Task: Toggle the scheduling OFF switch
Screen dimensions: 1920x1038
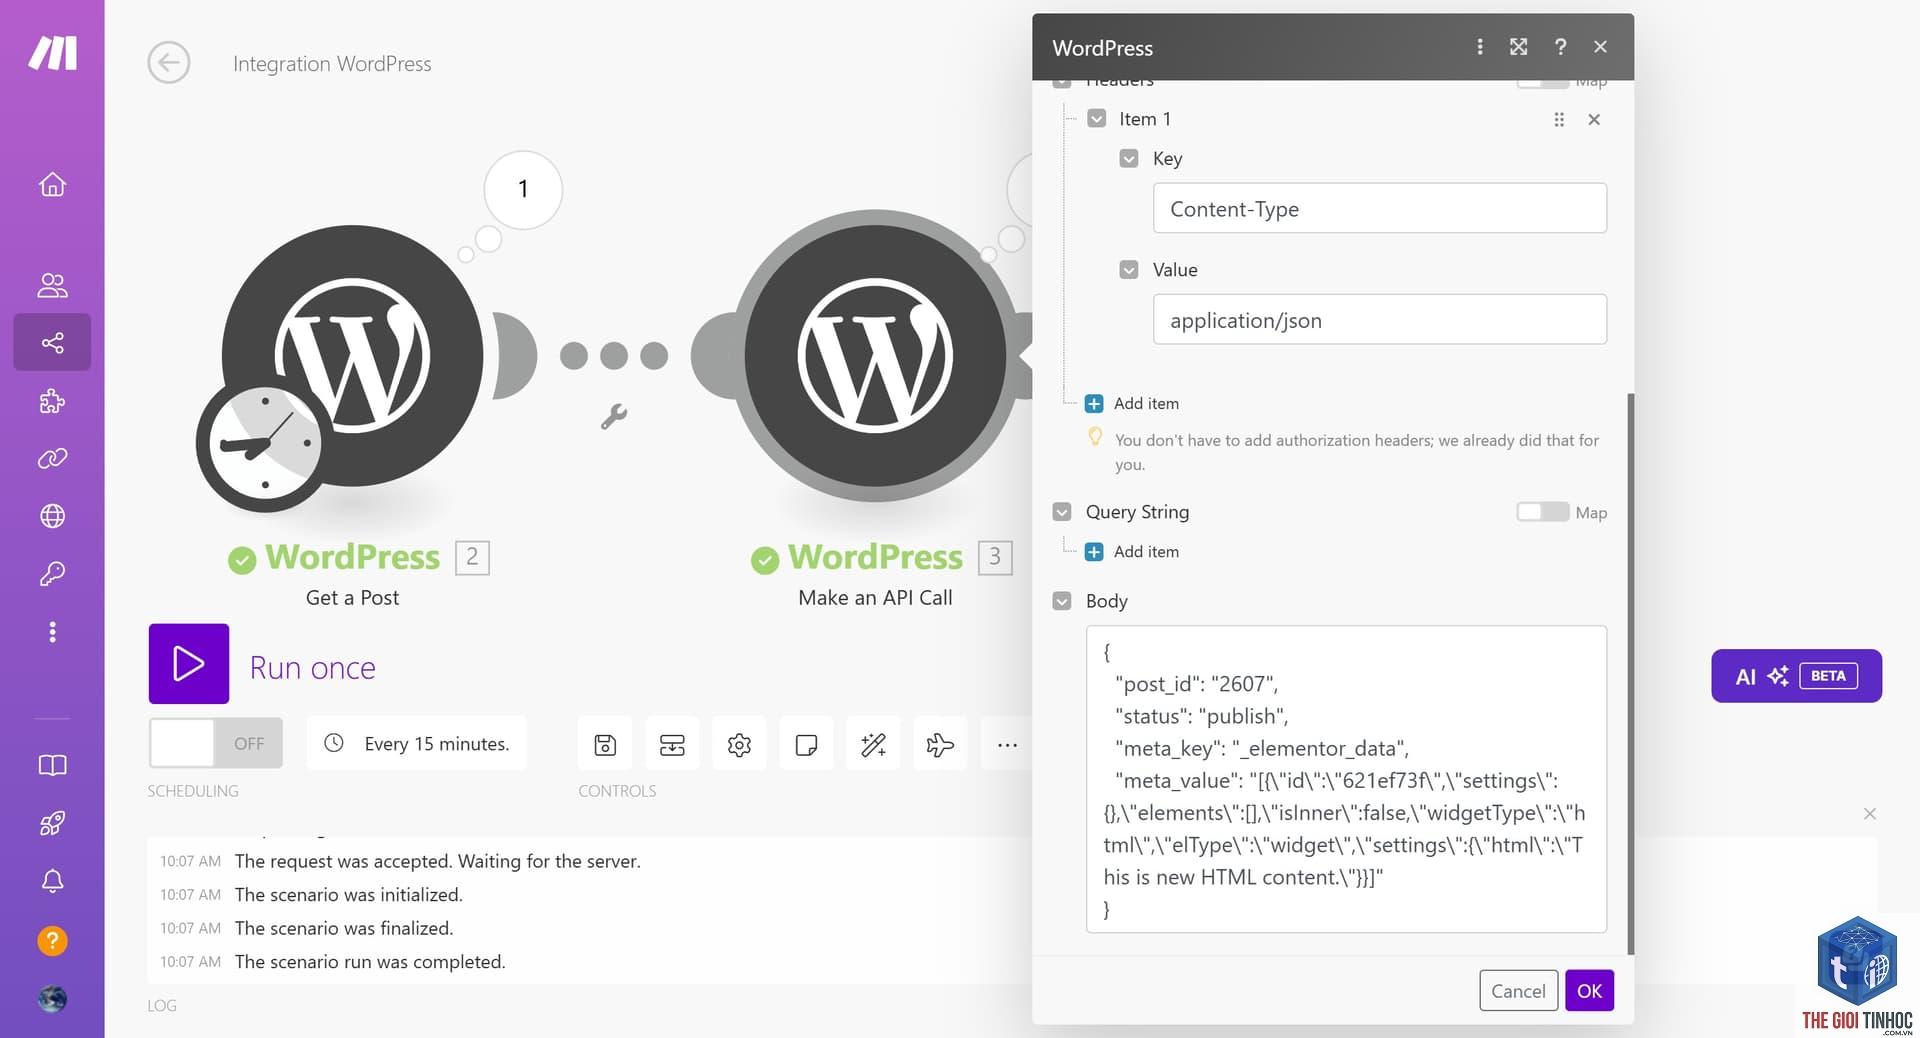Action: 216,743
